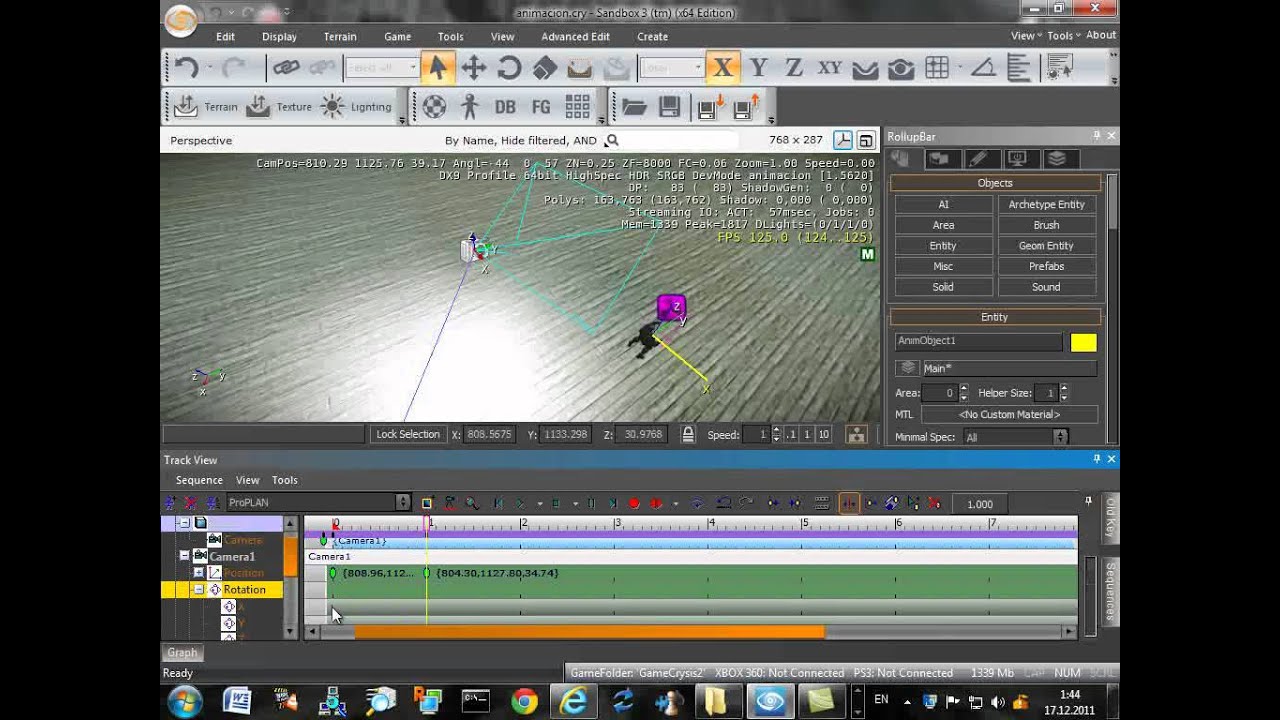Click the second position keyframe marker

click(x=427, y=573)
